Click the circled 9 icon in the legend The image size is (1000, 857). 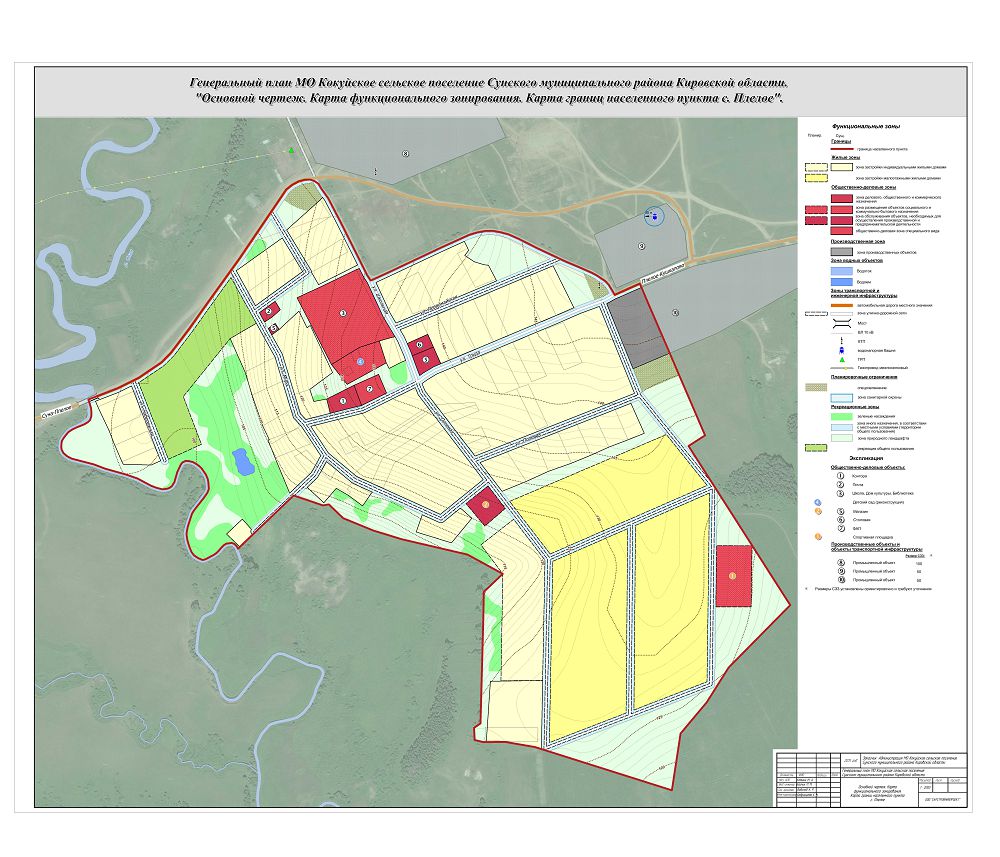[841, 572]
